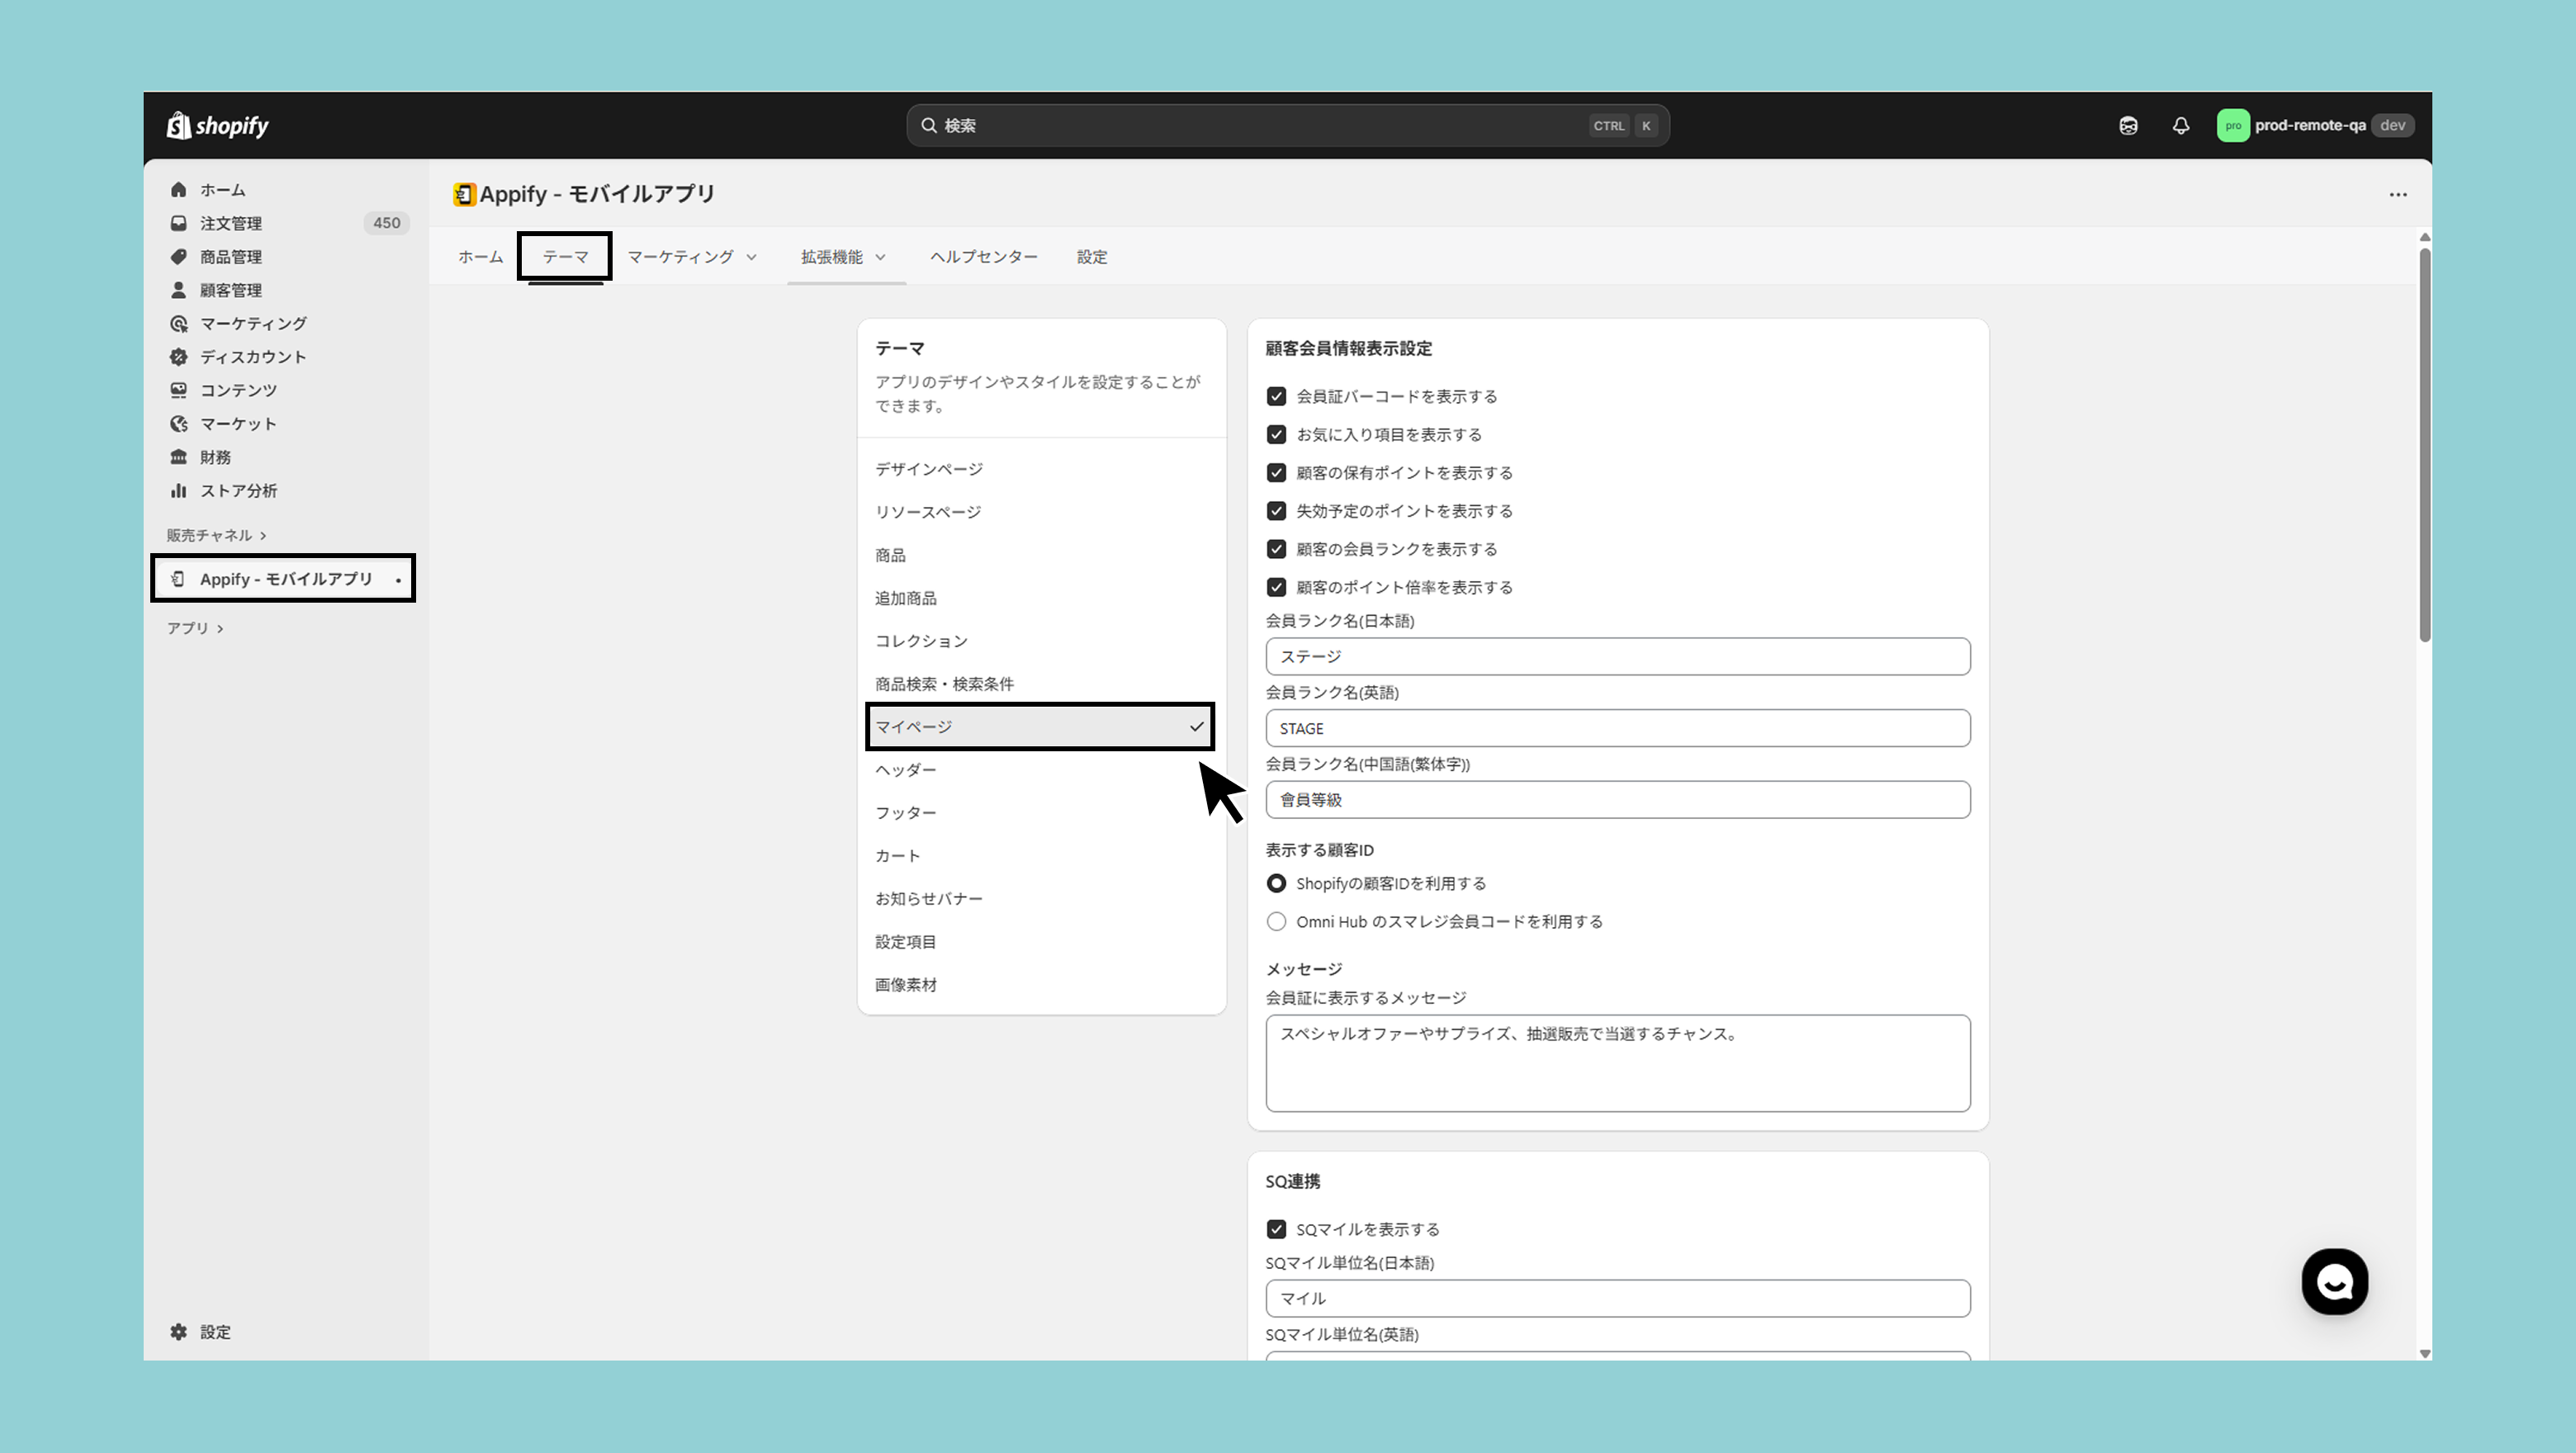Toggle SQマイルを表示する checkbox
The height and width of the screenshot is (1453, 2576).
tap(1276, 1229)
